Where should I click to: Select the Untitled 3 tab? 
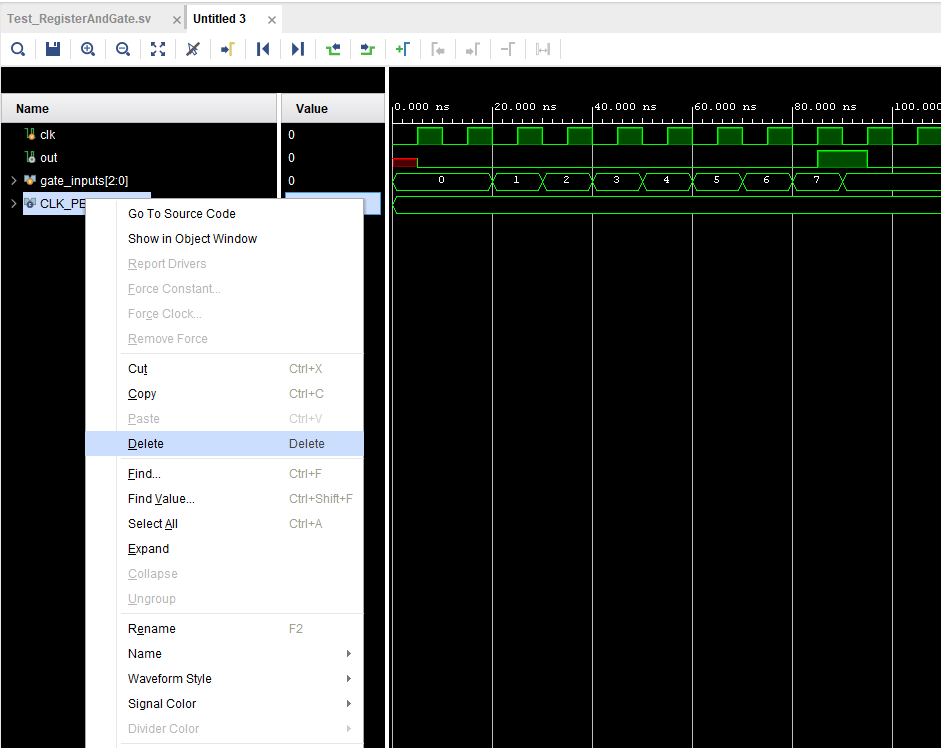click(220, 19)
